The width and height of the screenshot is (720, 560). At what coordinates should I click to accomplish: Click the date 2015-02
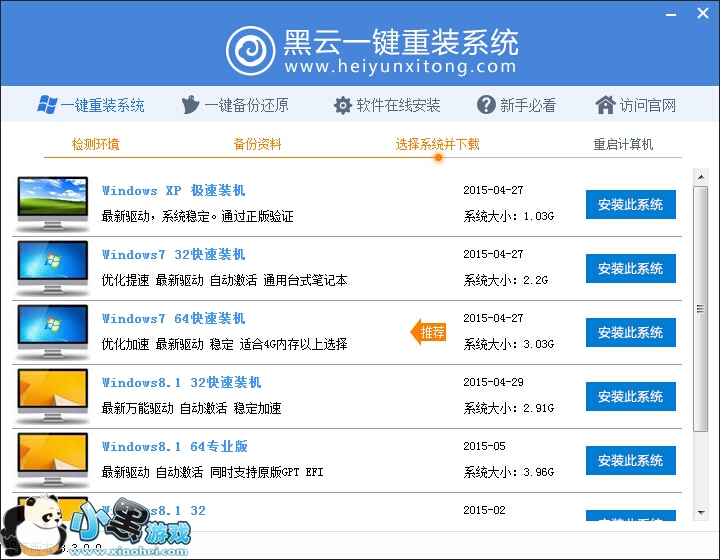point(484,510)
